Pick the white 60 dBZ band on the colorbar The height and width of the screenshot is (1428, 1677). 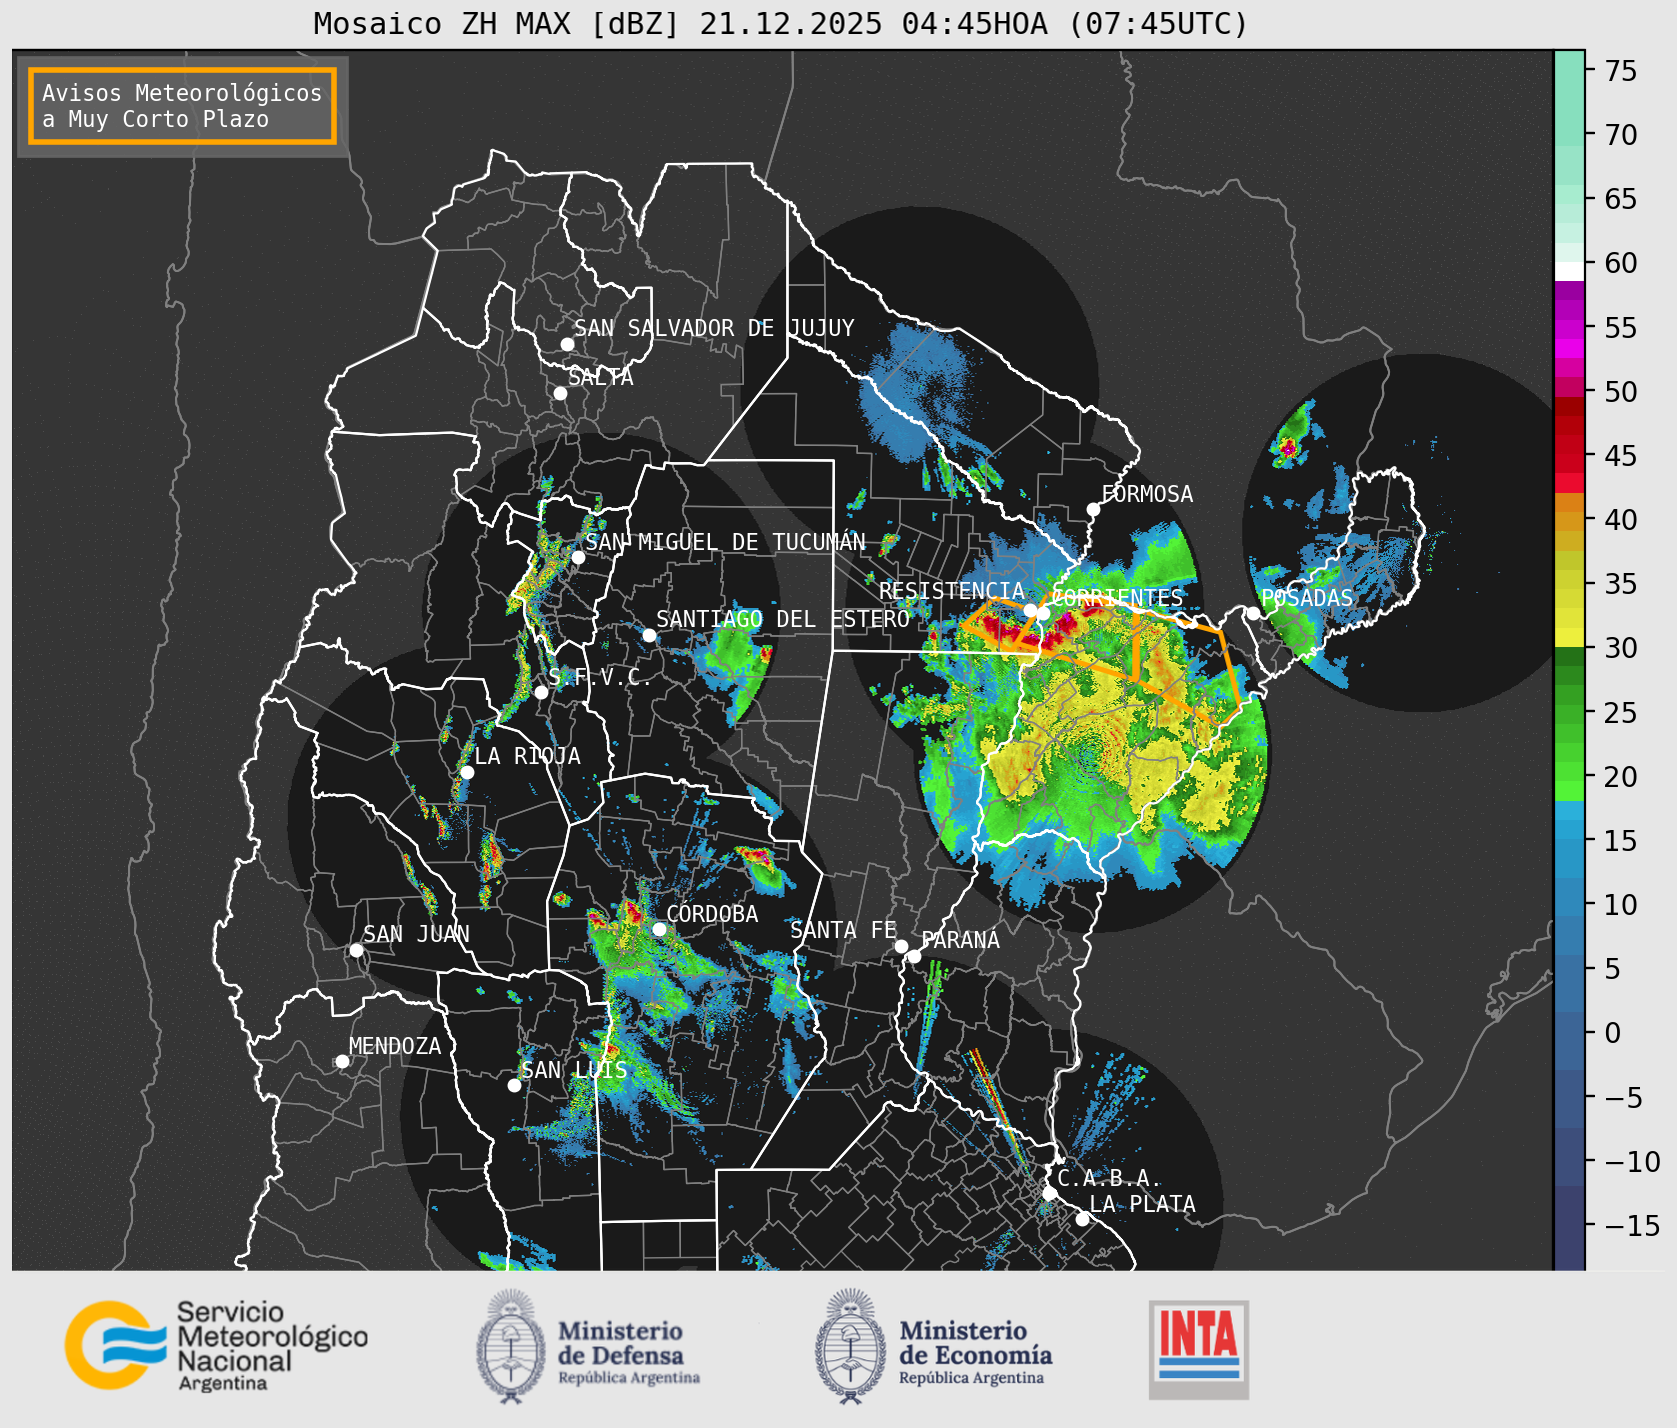tap(1569, 271)
